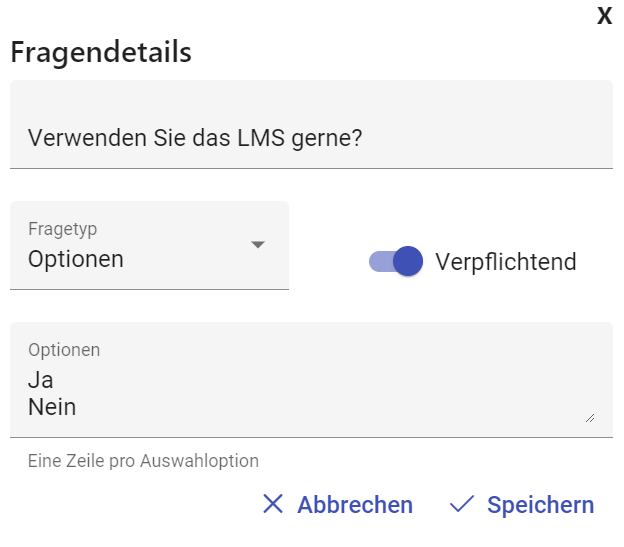This screenshot has width=624, height=547.
Task: Click the hint "Eine Zeile pro Auswahloption"
Action: tap(143, 461)
